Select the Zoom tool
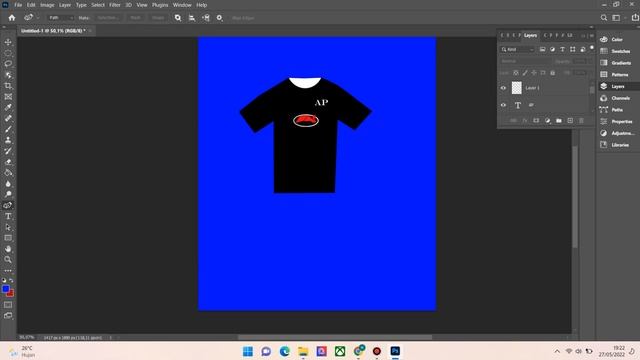The width and height of the screenshot is (640, 360). tap(8, 260)
